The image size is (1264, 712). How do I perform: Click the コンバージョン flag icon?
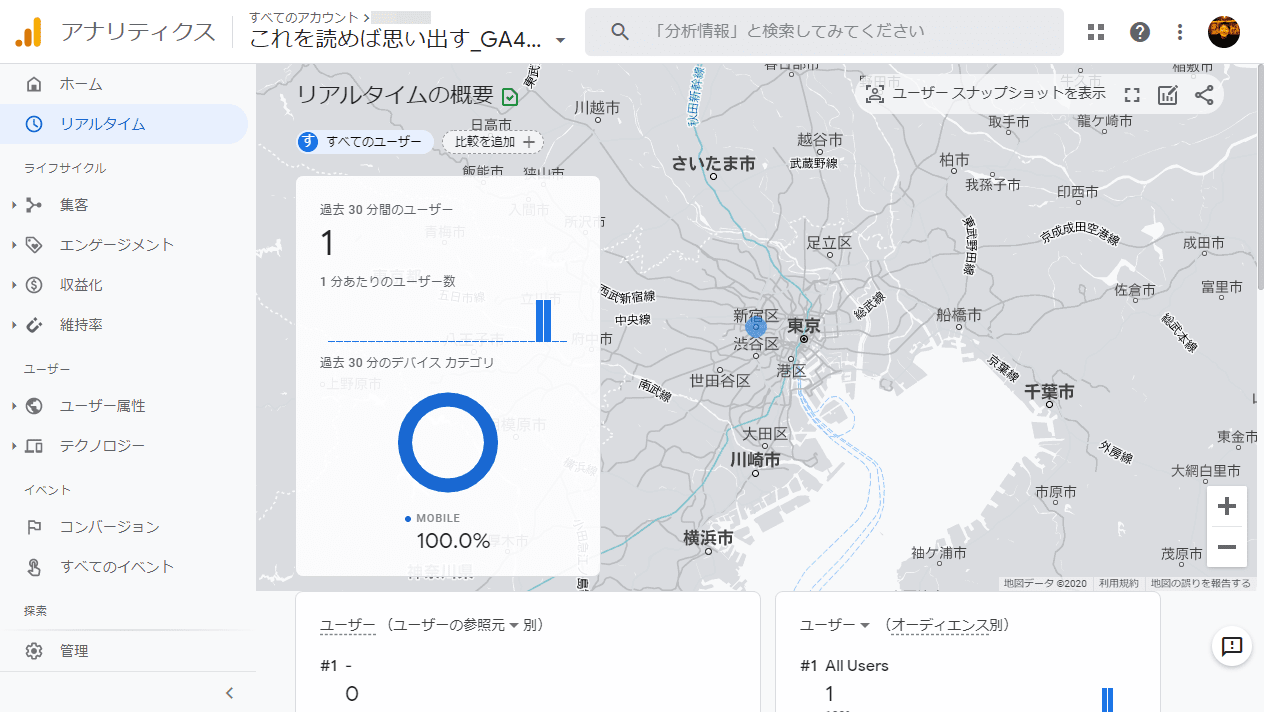pos(34,527)
